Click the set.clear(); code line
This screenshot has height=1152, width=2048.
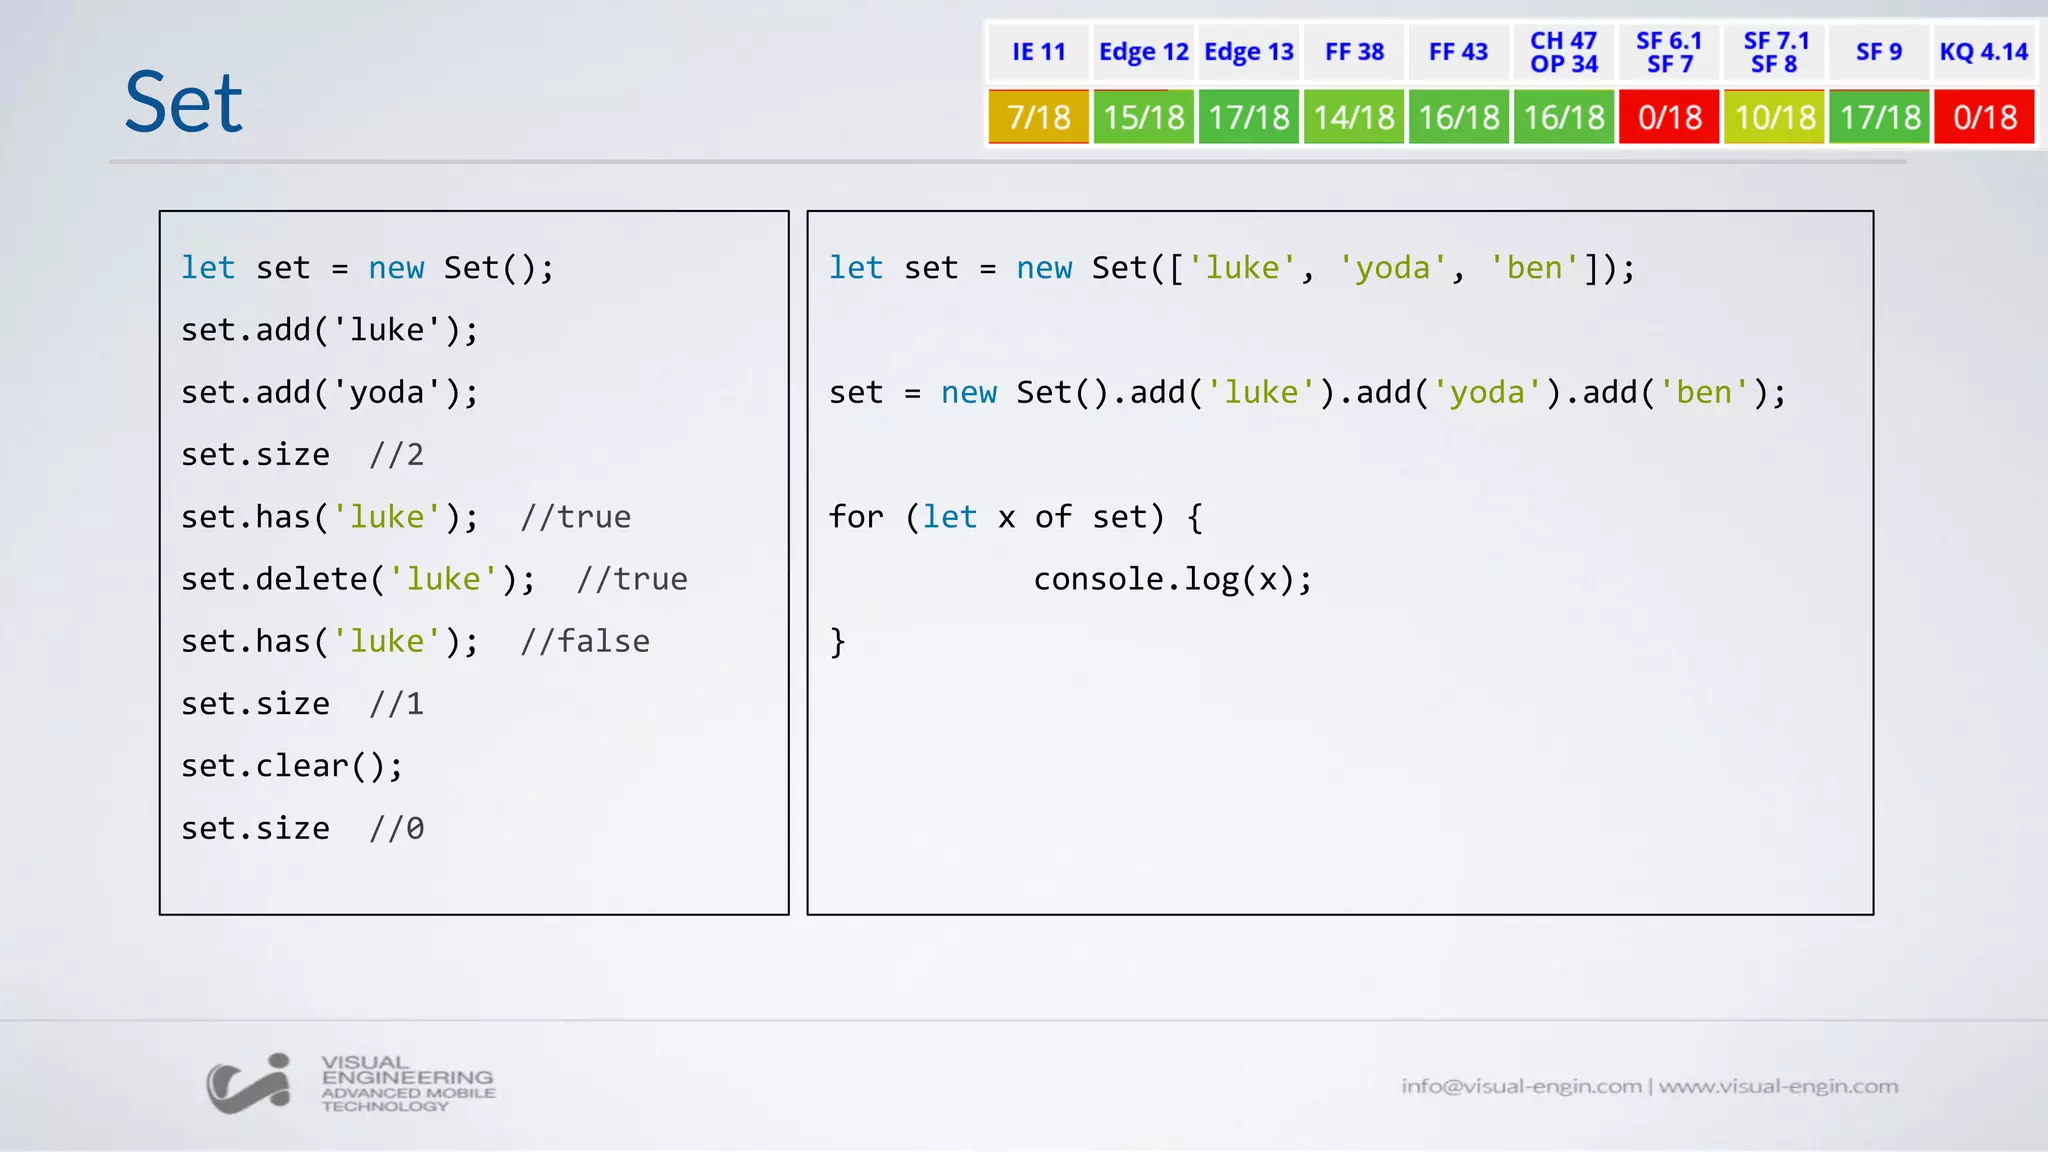pos(292,766)
